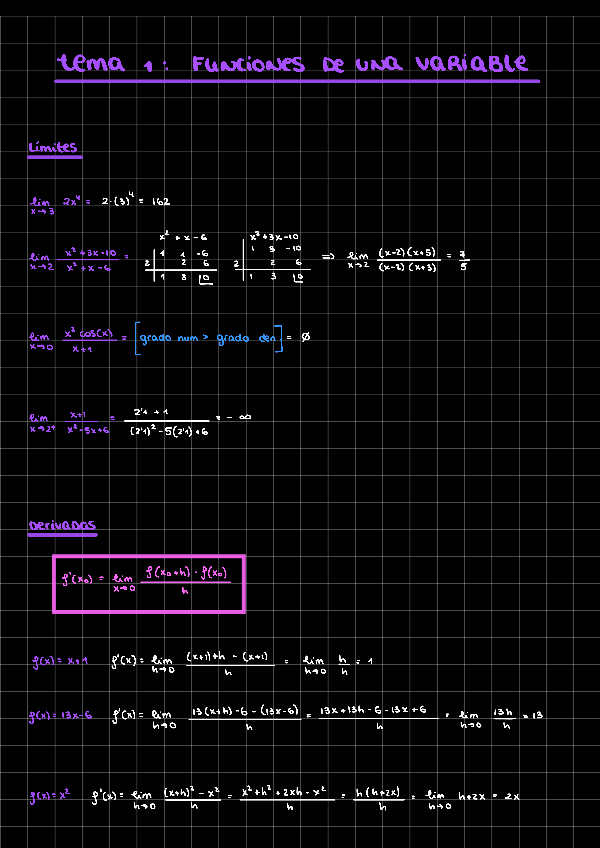The width and height of the screenshot is (600, 848).
Task: Select the 'Derivadas' section heading
Action: (x=62, y=525)
